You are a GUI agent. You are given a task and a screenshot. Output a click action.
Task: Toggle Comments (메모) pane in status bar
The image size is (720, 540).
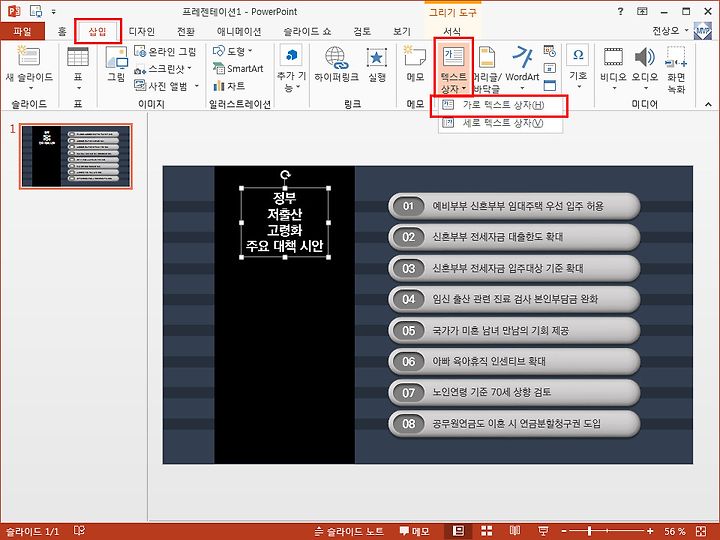tap(414, 531)
